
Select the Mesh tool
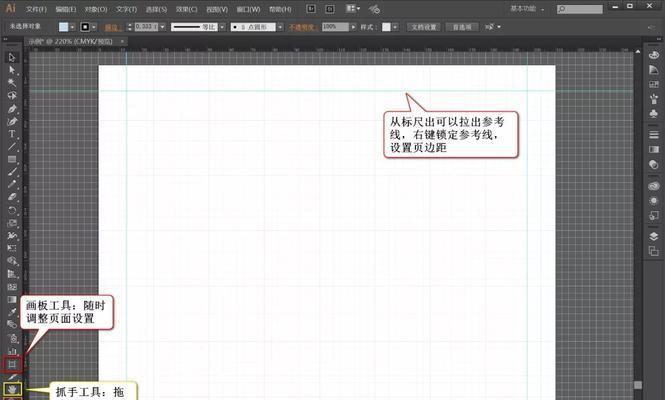pos(12,287)
